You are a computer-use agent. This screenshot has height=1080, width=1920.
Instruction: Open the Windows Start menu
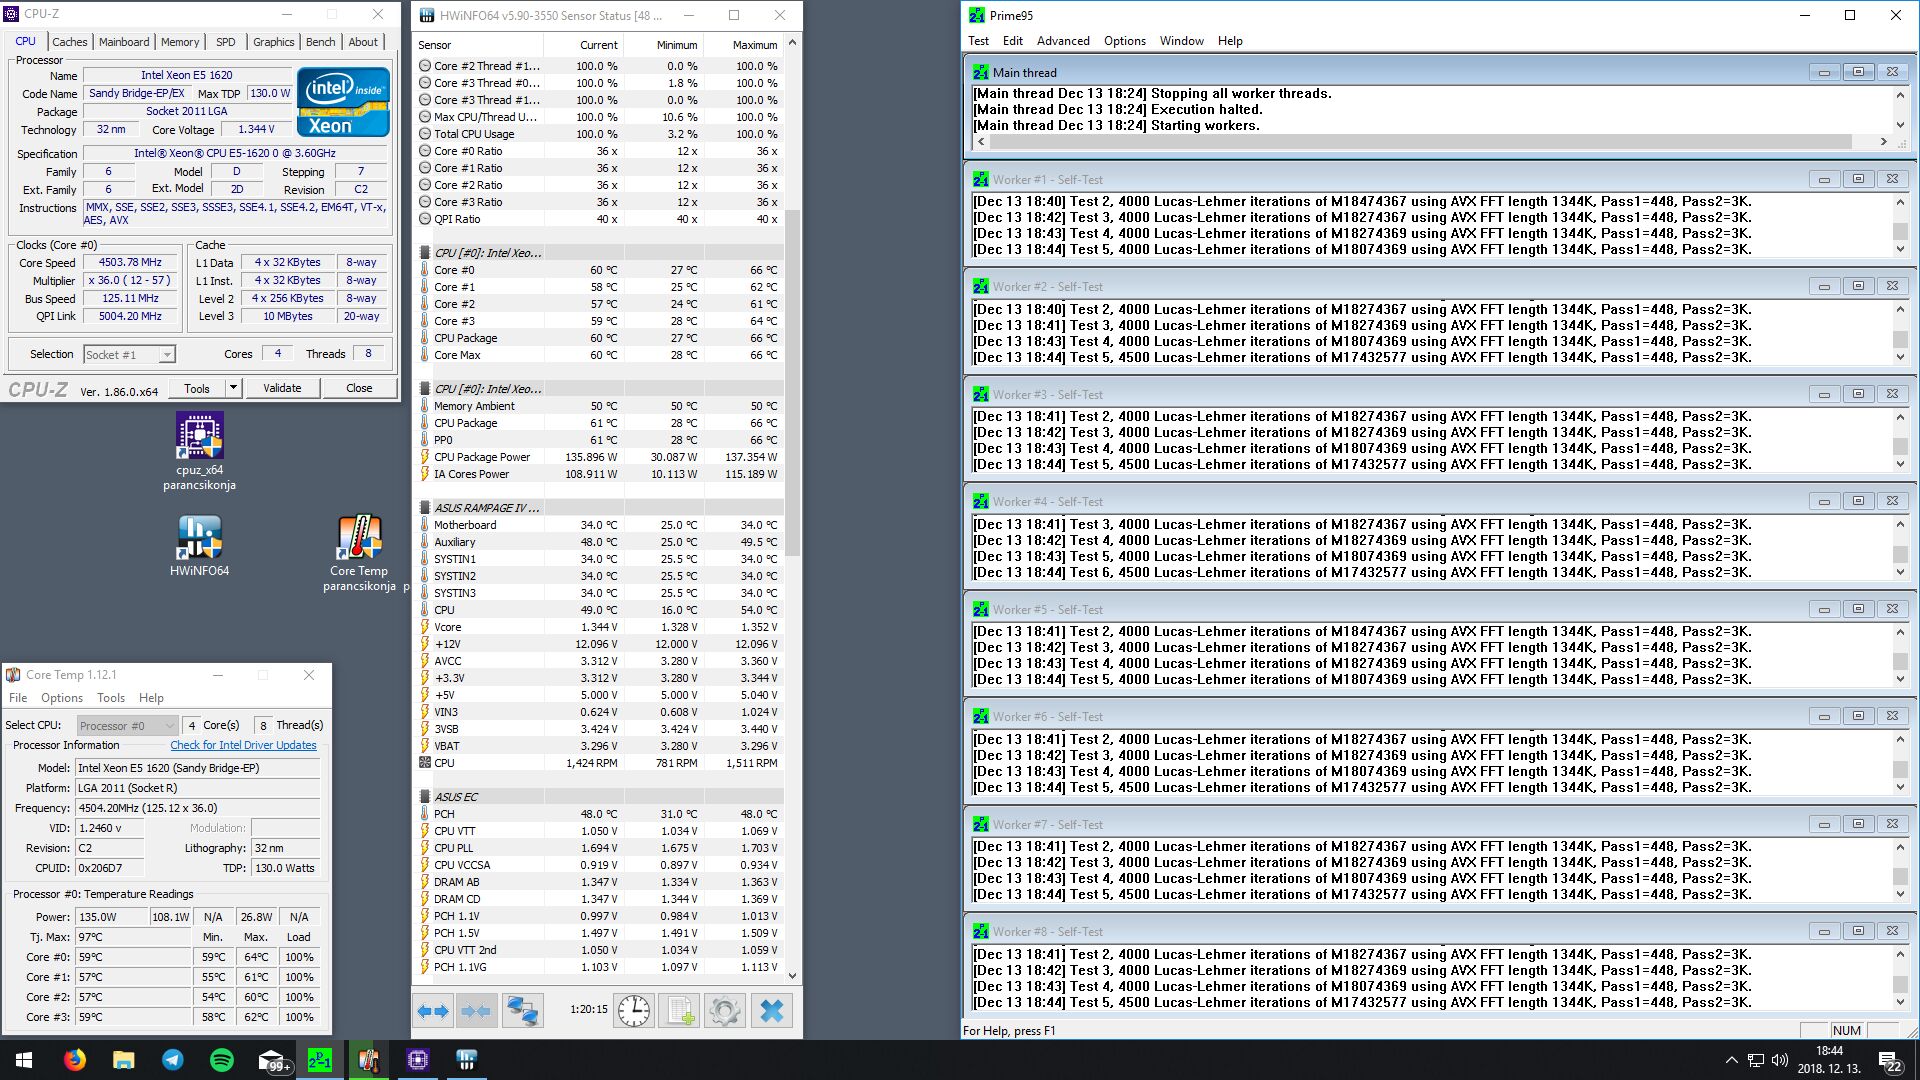click(24, 1060)
